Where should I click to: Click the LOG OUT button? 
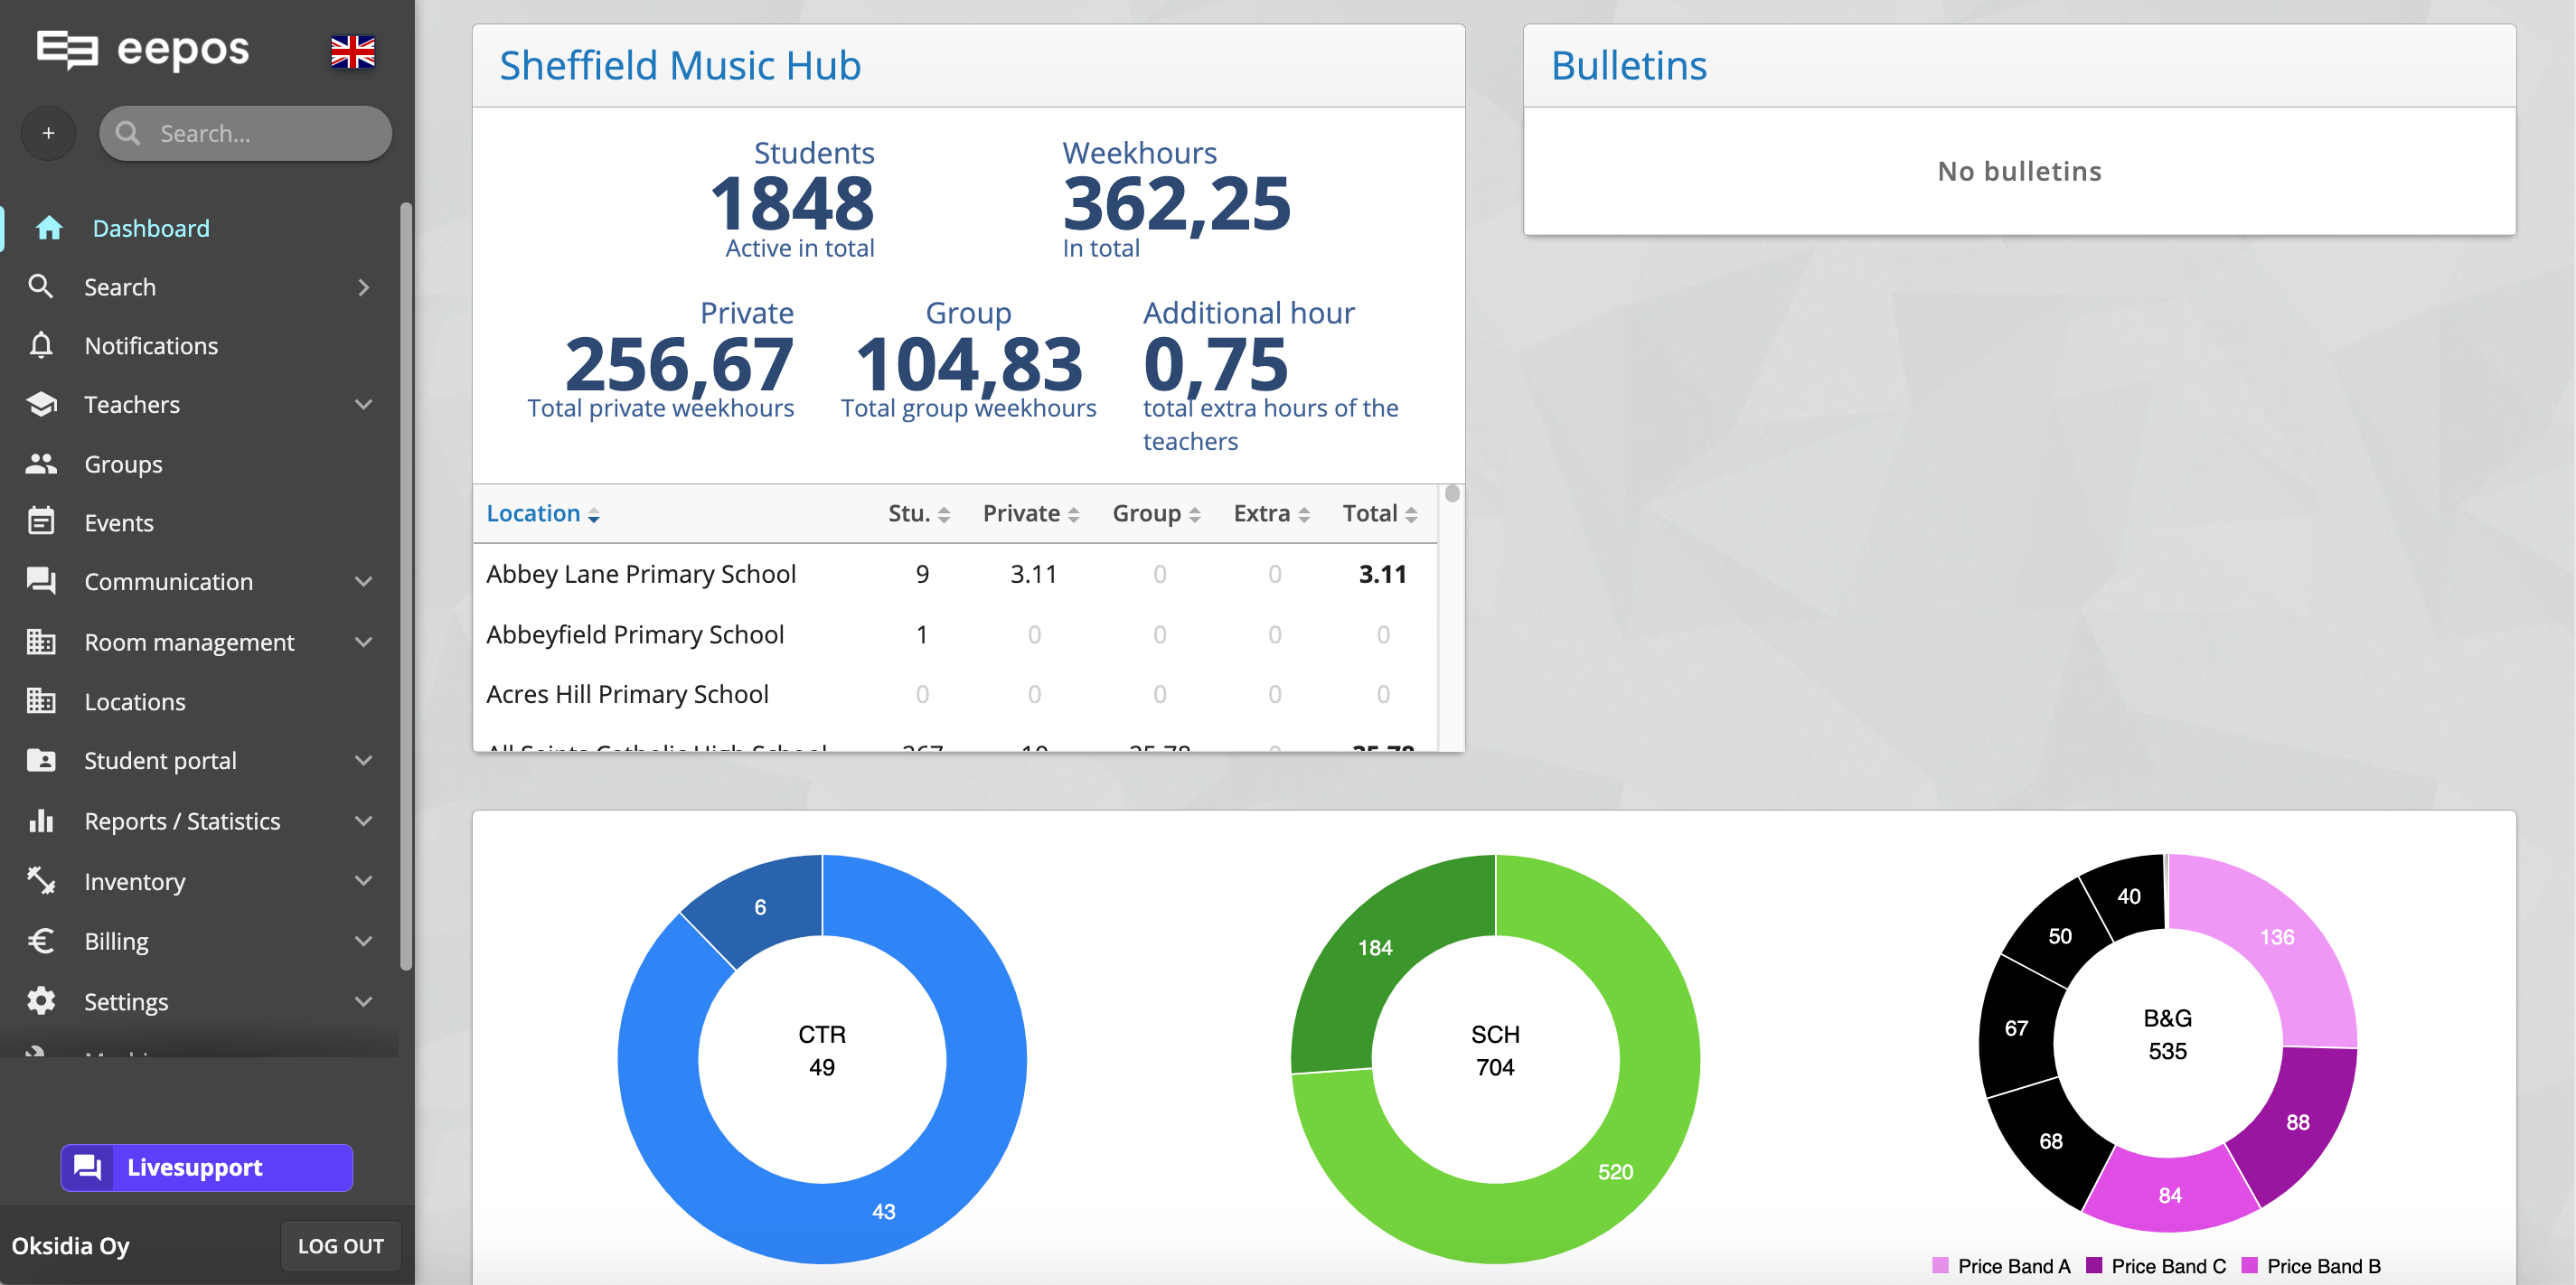pyautogui.click(x=341, y=1246)
